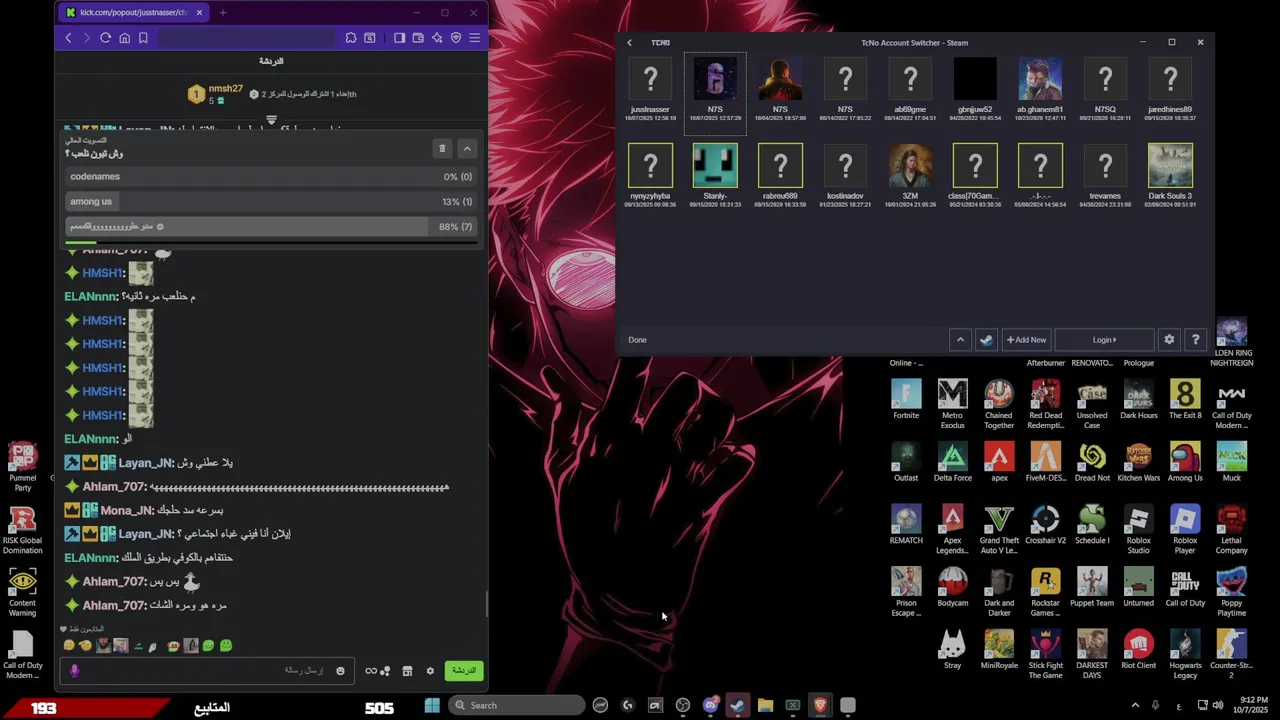Open a new browser tab
Image resolution: width=1280 pixels, height=720 pixels.
click(222, 13)
